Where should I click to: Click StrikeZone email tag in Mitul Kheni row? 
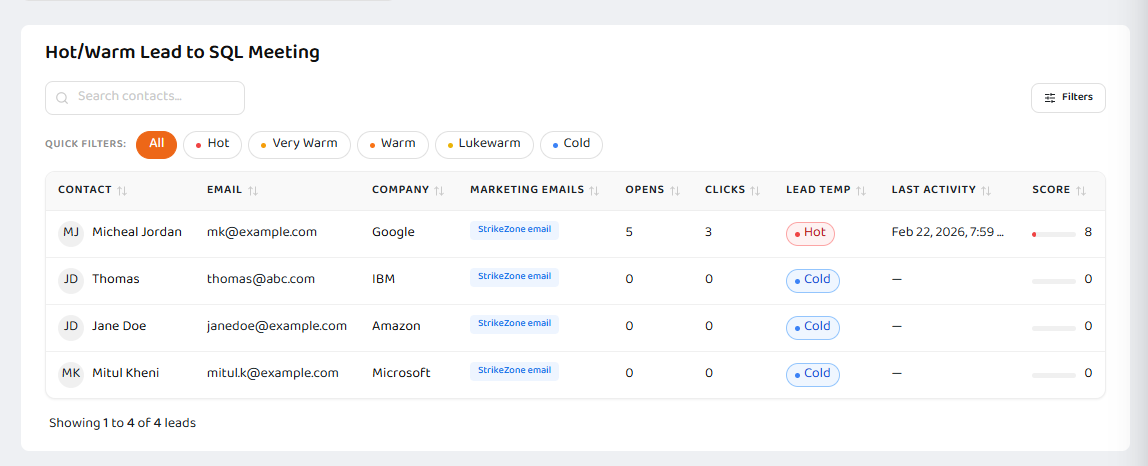coord(514,371)
